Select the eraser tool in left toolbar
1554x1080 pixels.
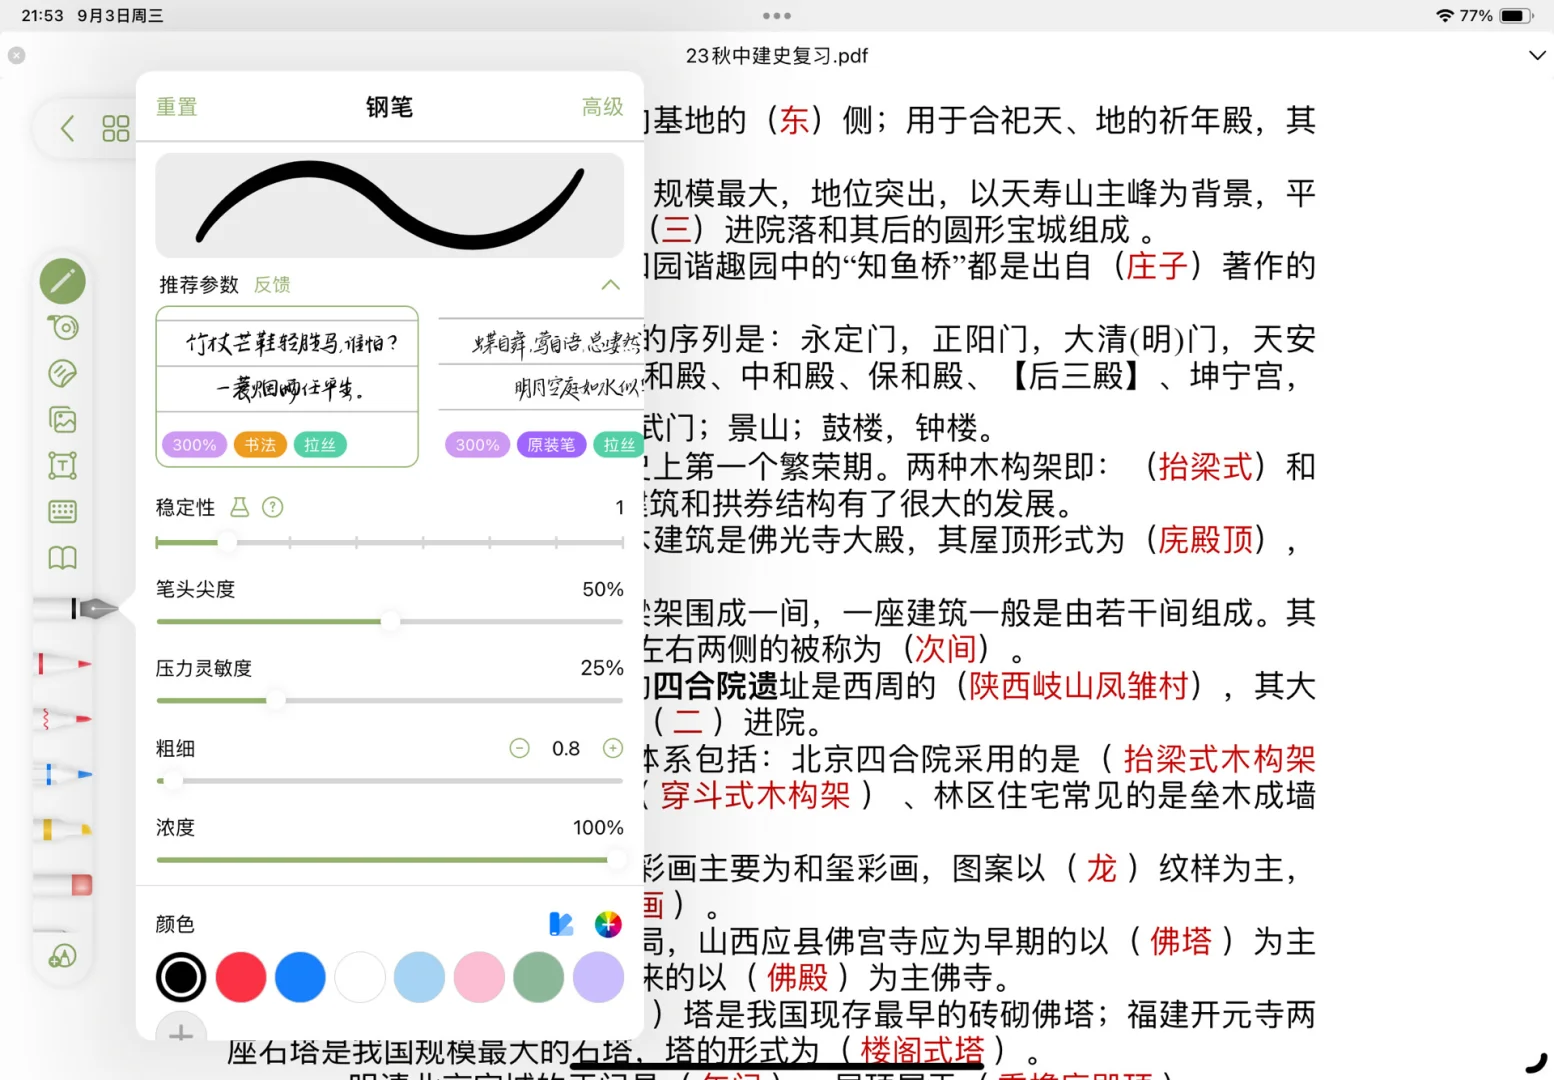tap(62, 373)
